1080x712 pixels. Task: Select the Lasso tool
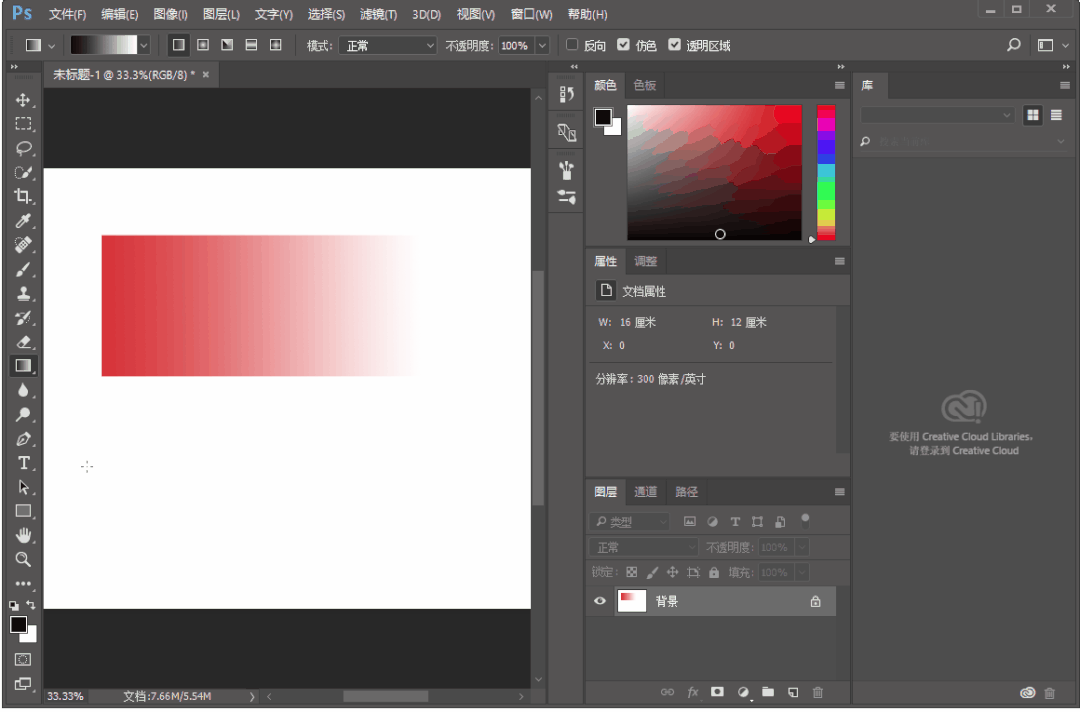[x=23, y=148]
